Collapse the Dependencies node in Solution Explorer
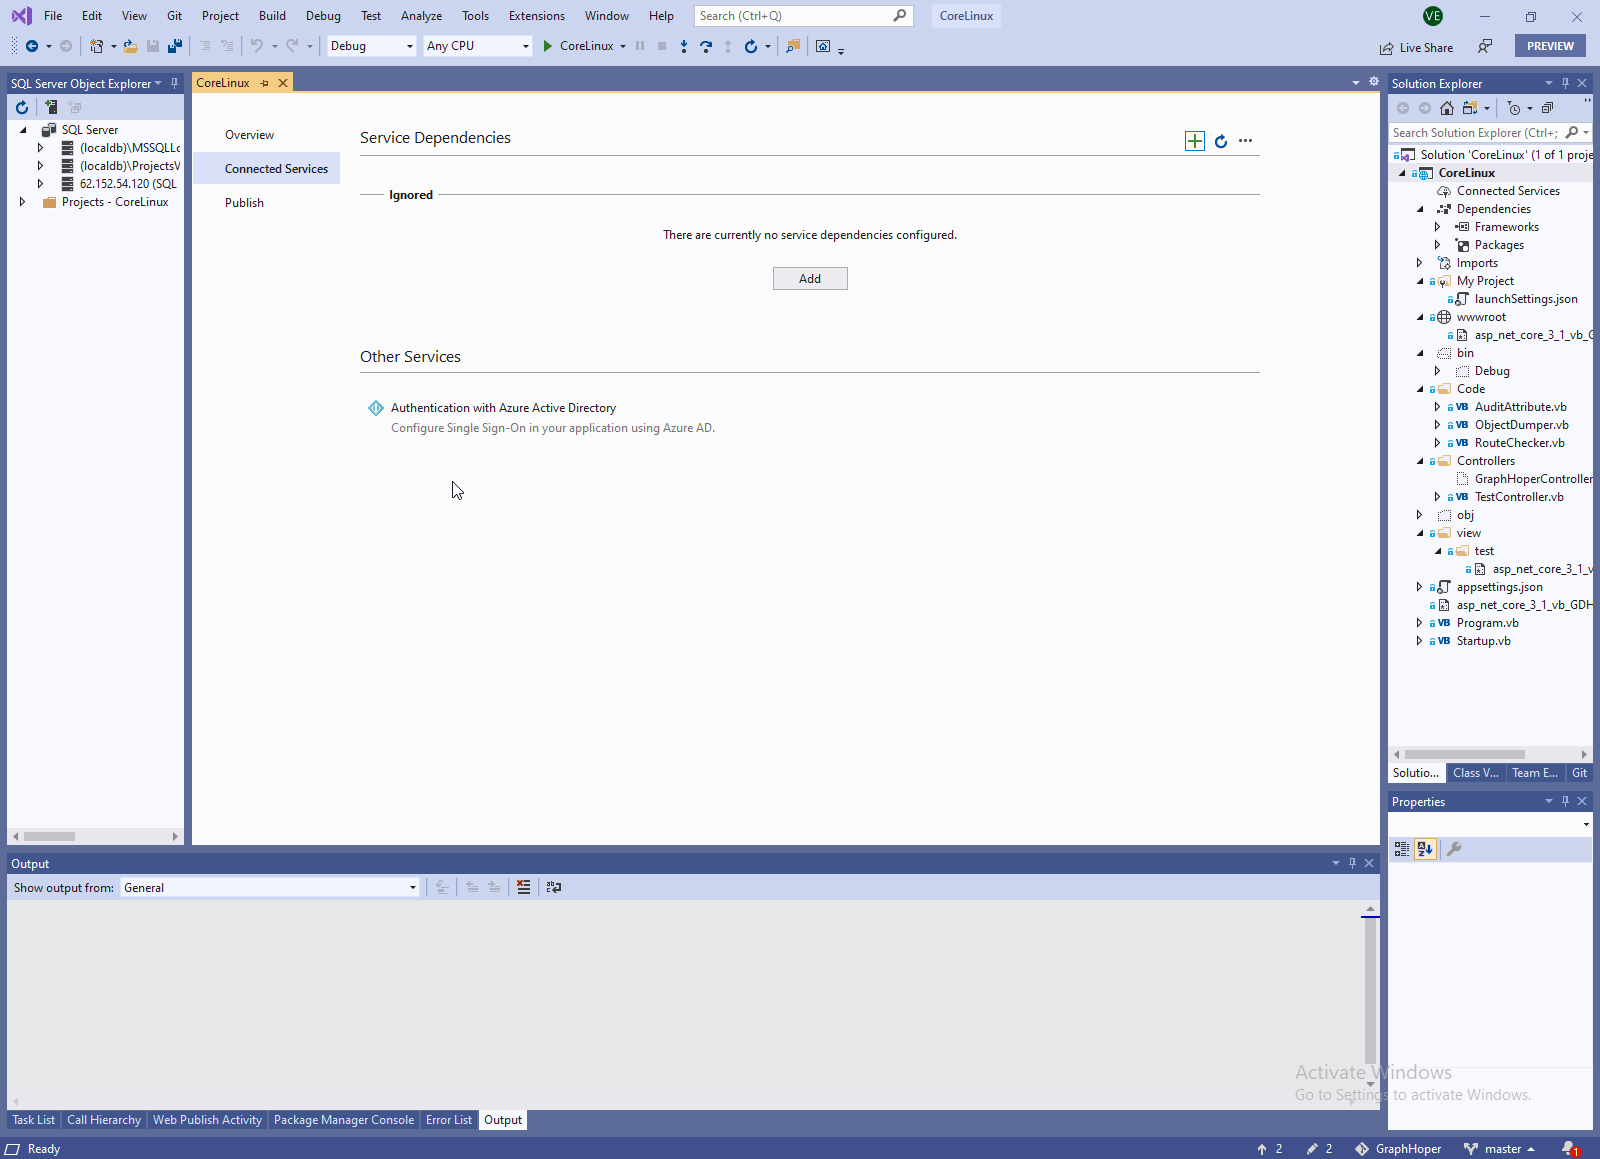The height and width of the screenshot is (1159, 1600). click(1420, 209)
